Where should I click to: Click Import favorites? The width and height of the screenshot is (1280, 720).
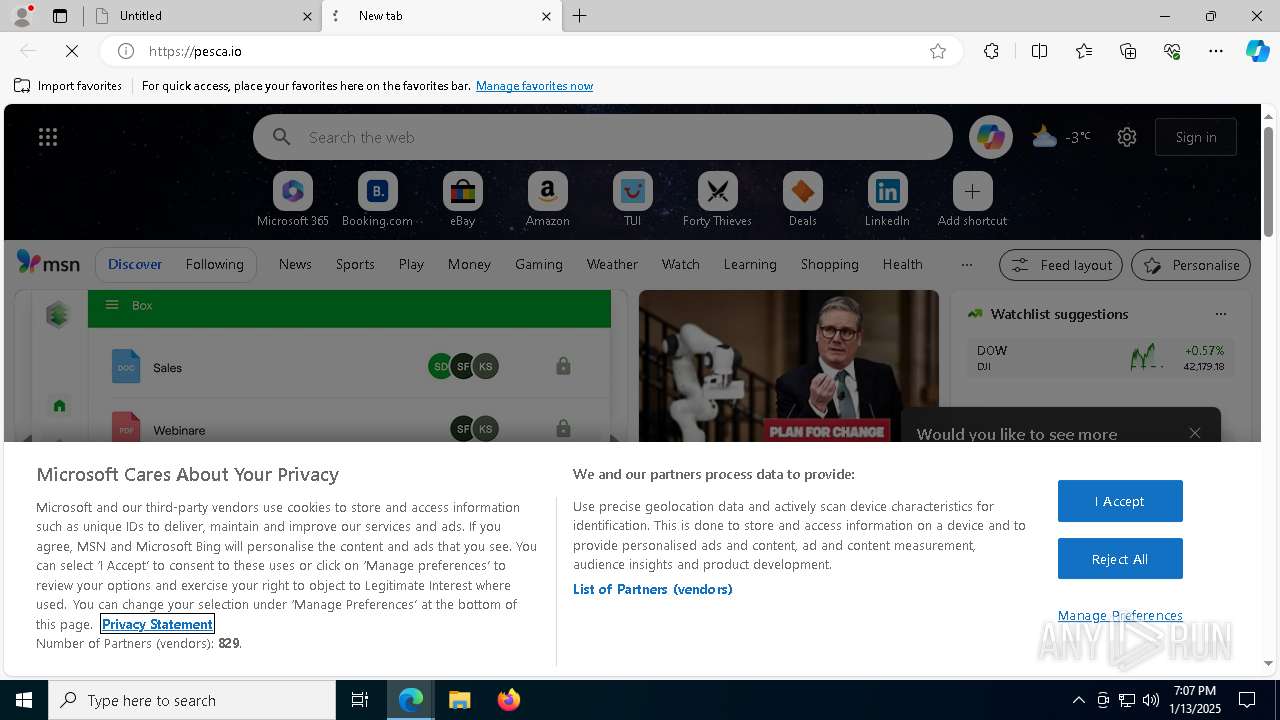click(68, 86)
